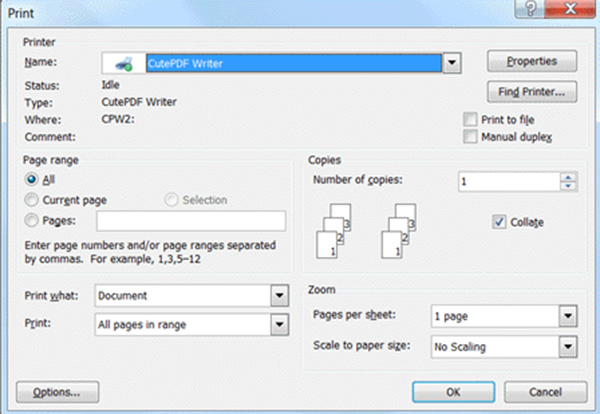Click the Idle status text
The height and width of the screenshot is (414, 600).
111,85
